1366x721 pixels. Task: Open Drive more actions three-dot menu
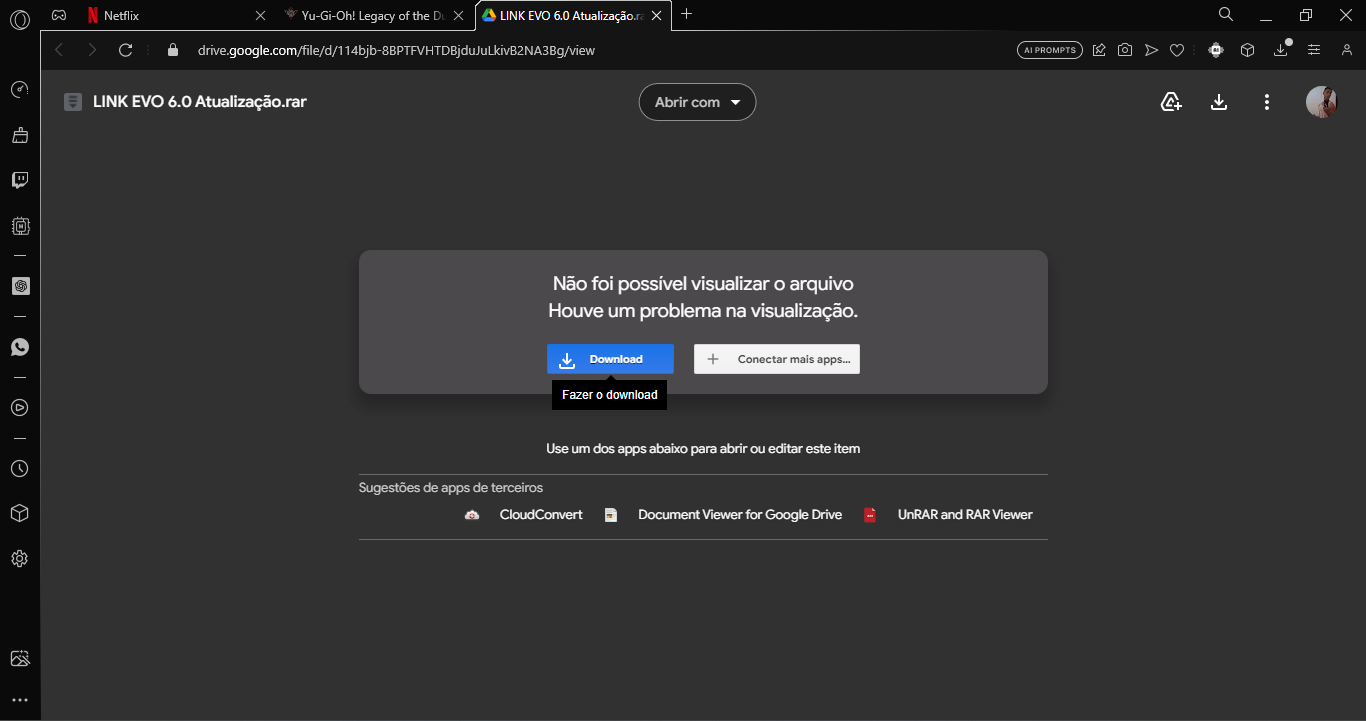[1267, 102]
